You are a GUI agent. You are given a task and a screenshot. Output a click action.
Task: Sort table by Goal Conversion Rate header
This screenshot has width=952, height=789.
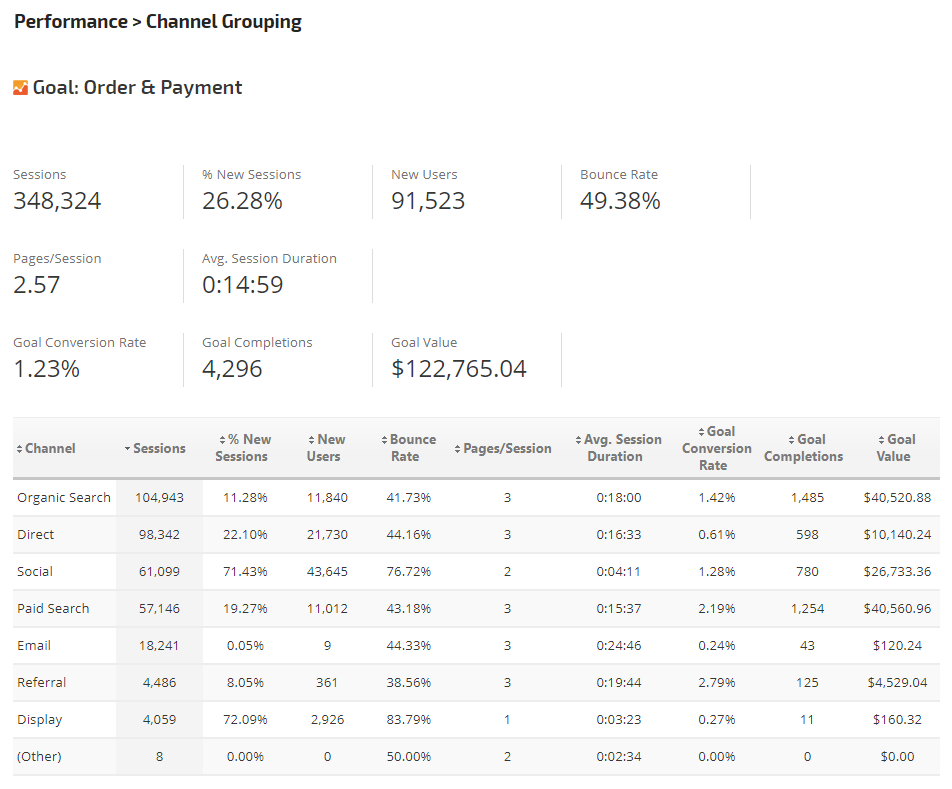pos(716,448)
